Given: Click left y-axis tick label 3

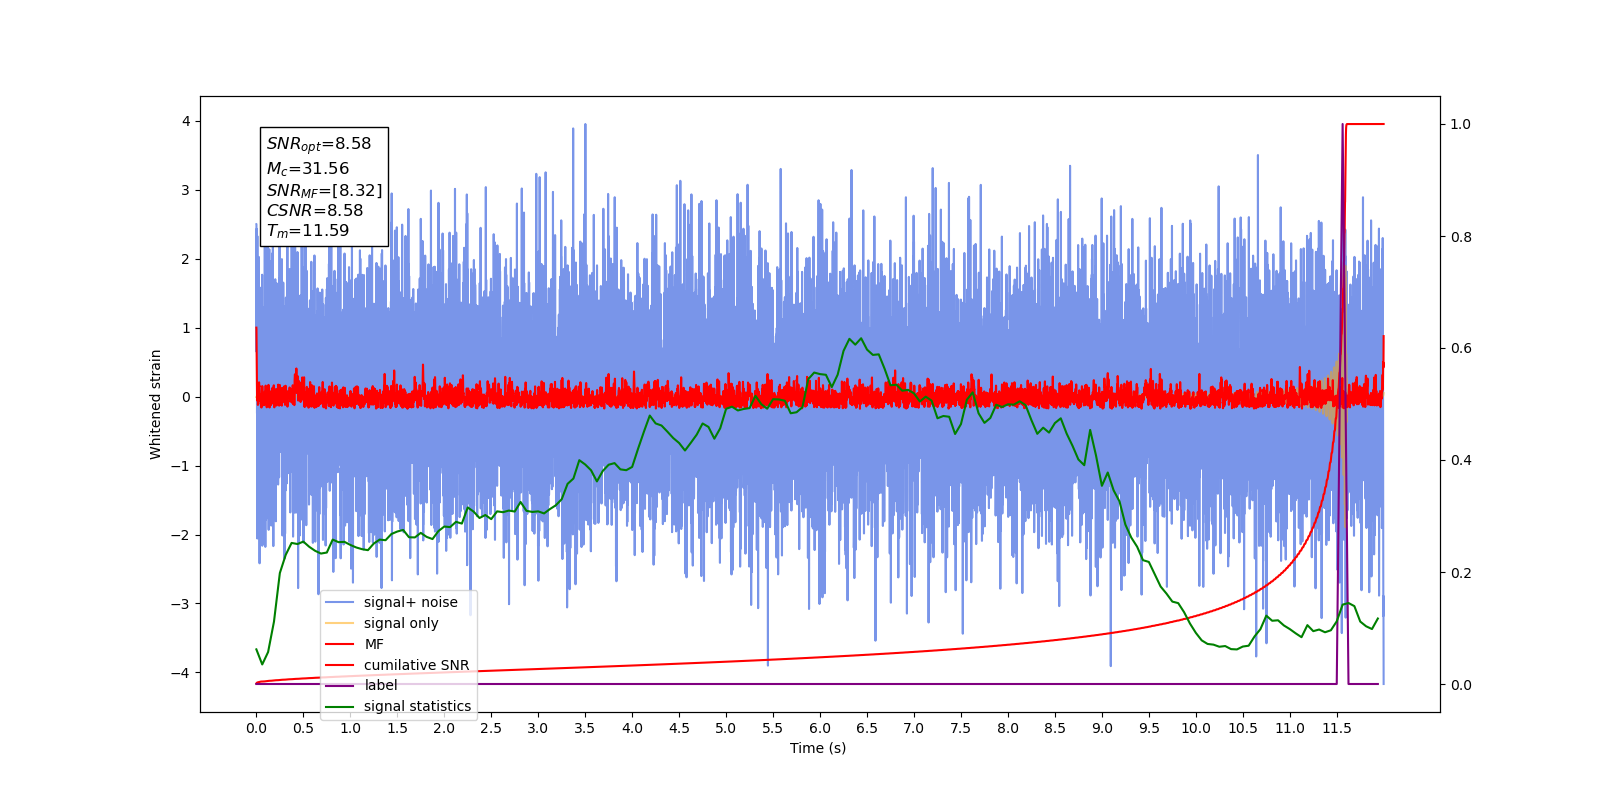Looking at the screenshot, I should pos(186,190).
